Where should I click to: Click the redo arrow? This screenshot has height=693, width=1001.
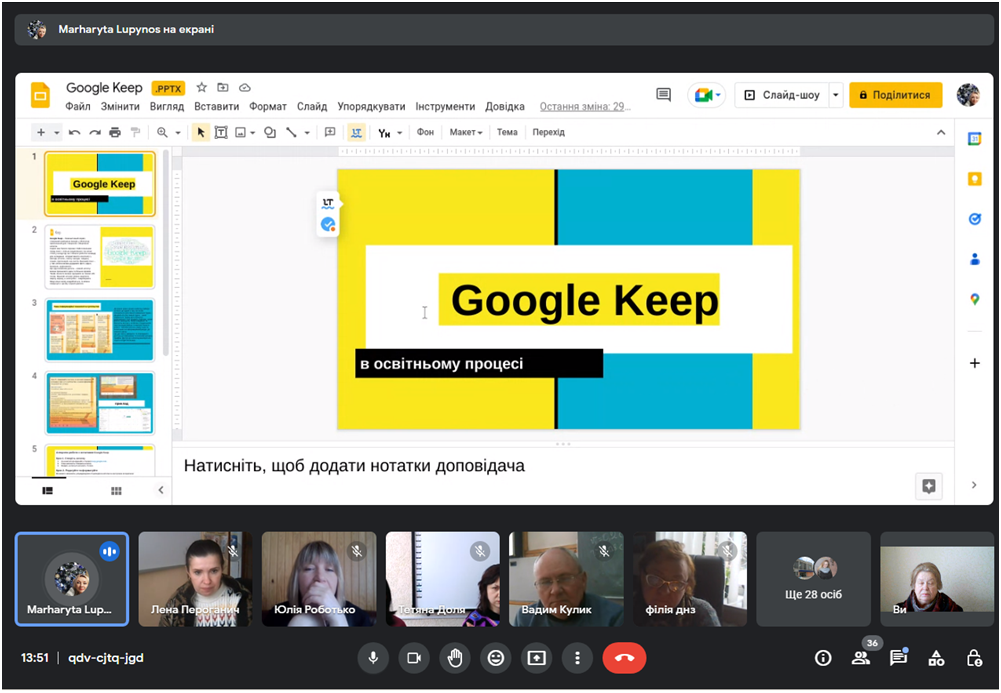click(x=94, y=132)
